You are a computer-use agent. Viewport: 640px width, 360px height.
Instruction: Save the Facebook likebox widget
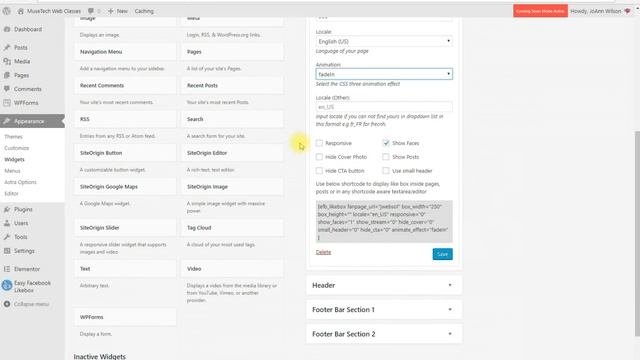click(442, 254)
